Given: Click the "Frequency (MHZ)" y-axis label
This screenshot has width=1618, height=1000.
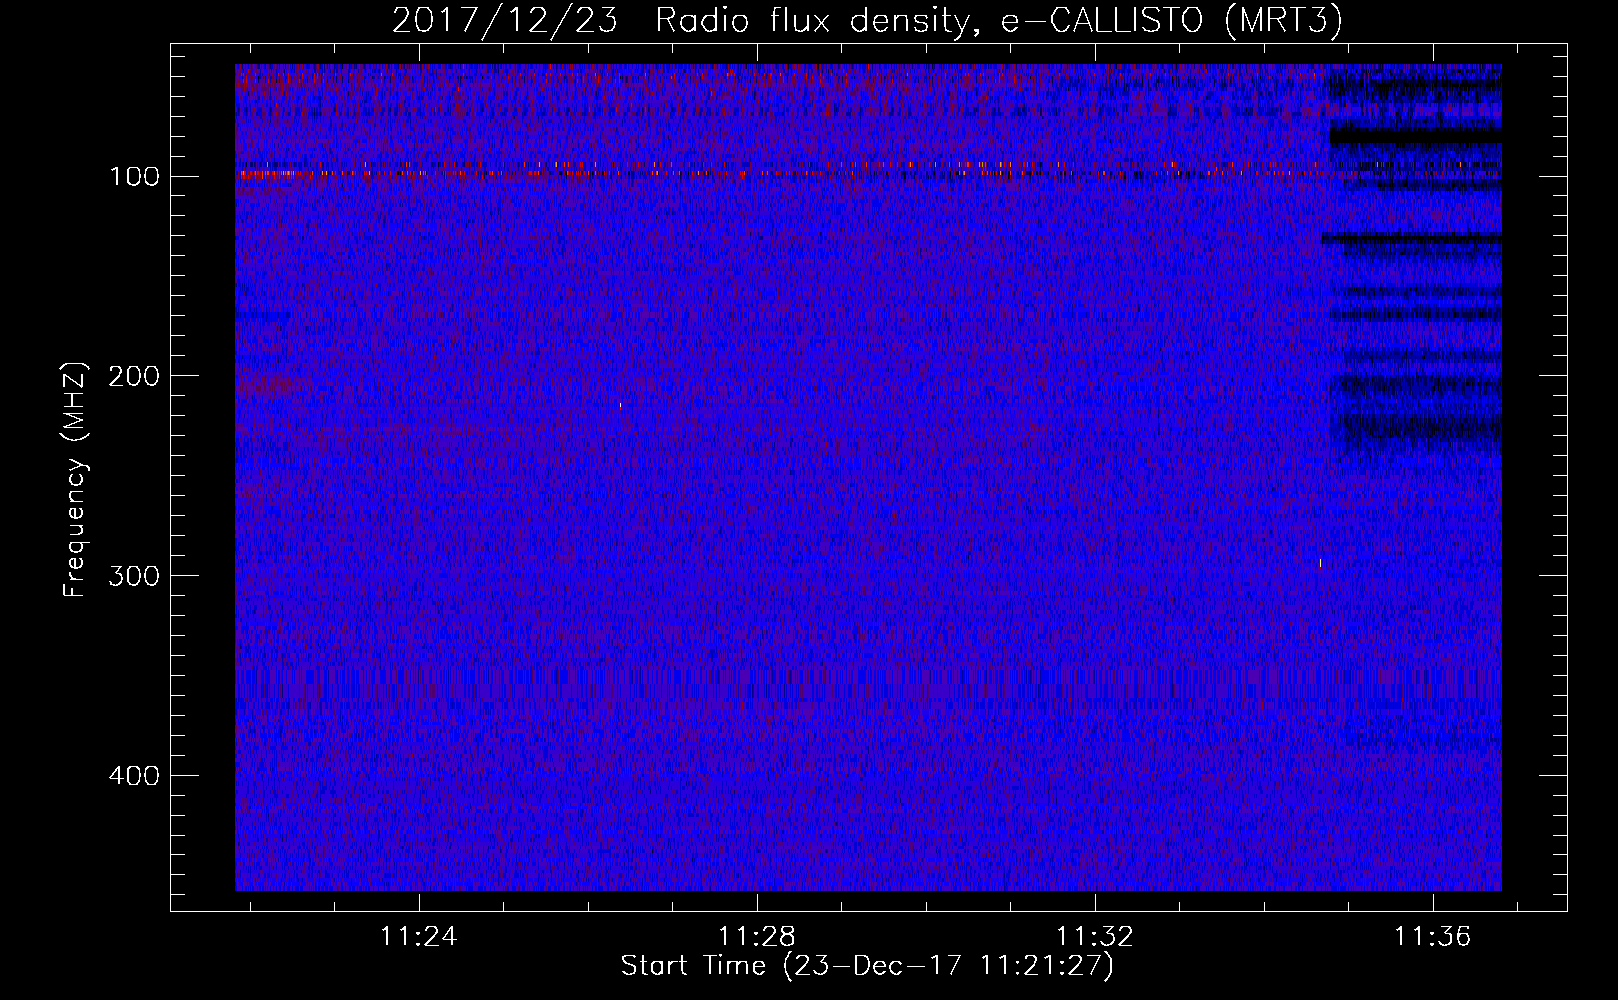Looking at the screenshot, I should pyautogui.click(x=75, y=480).
